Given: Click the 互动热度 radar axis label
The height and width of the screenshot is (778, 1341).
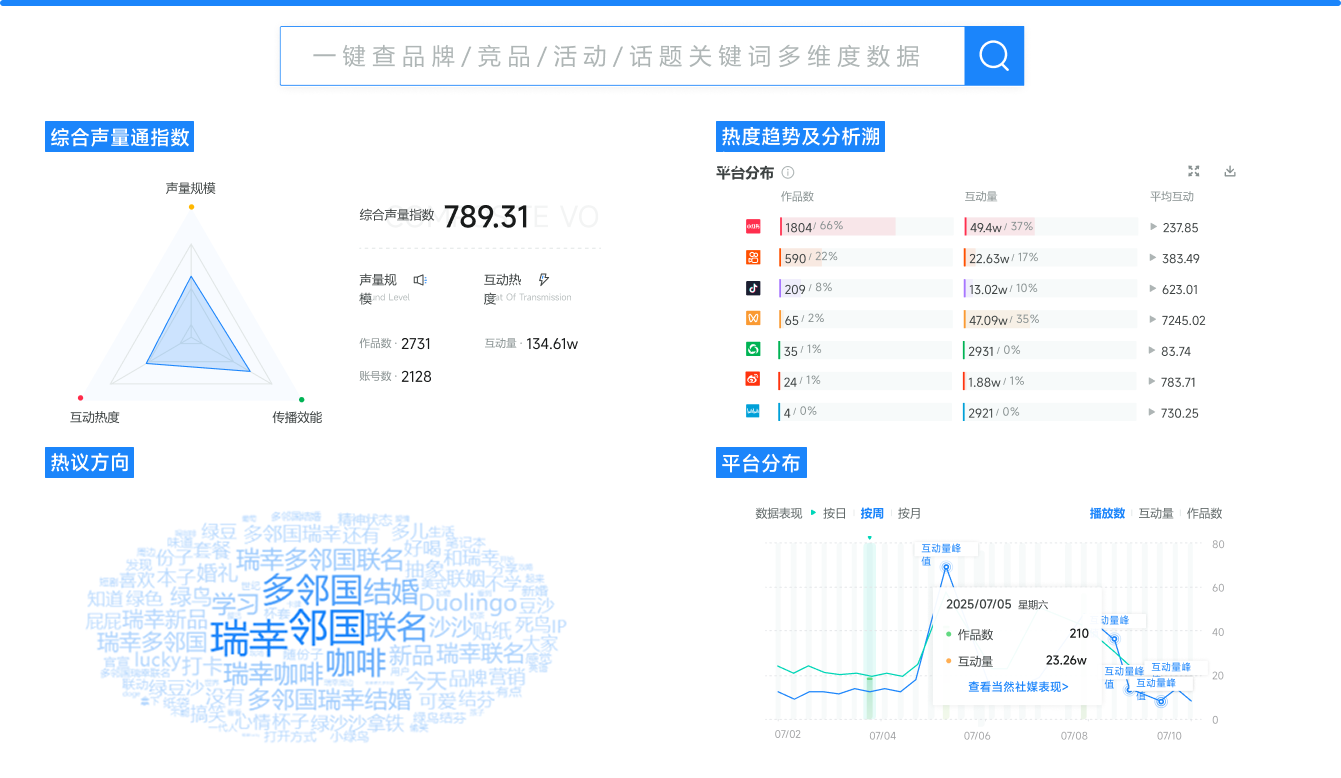Looking at the screenshot, I should click(x=95, y=417).
